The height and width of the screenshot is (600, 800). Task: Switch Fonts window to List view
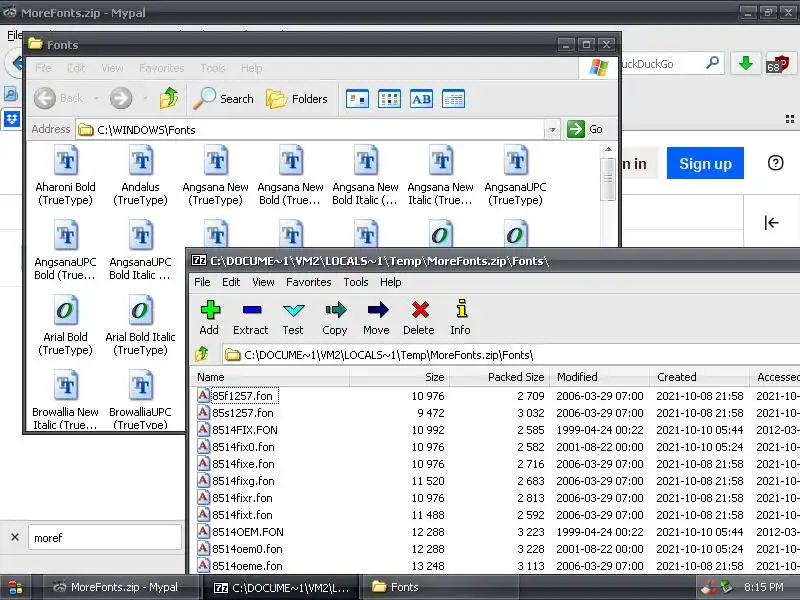pos(389,98)
